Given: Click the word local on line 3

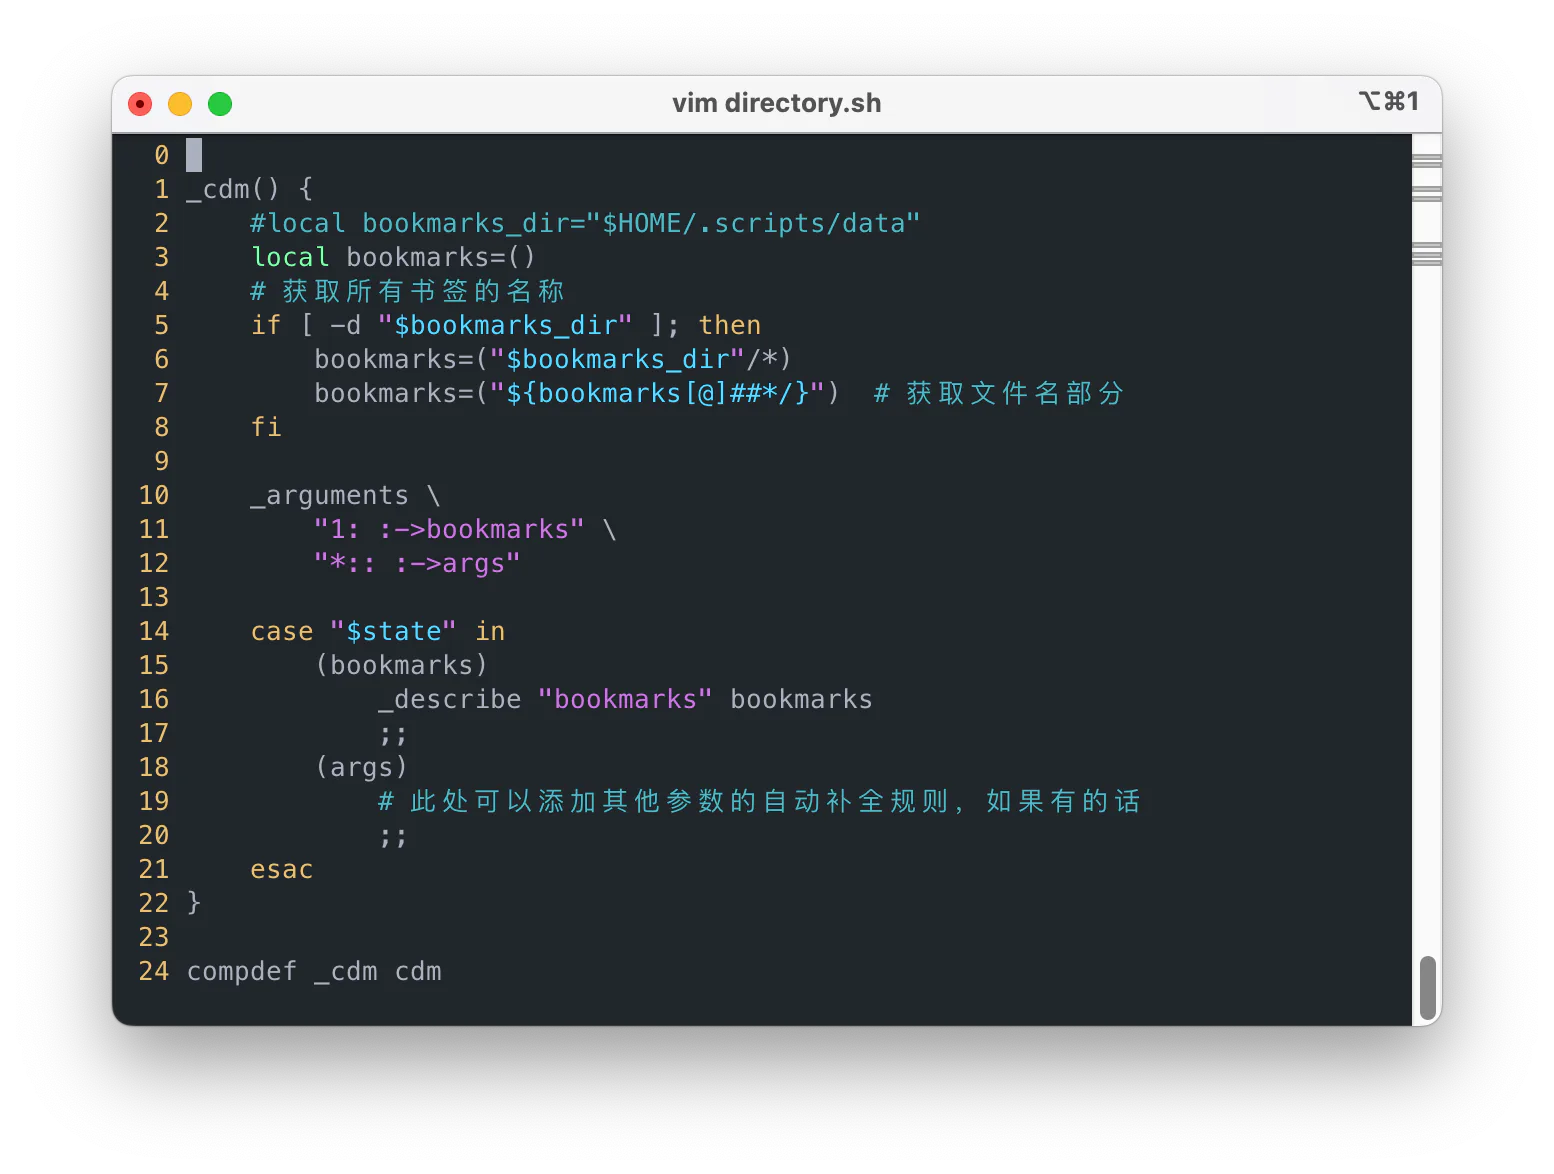Looking at the screenshot, I should tap(290, 257).
